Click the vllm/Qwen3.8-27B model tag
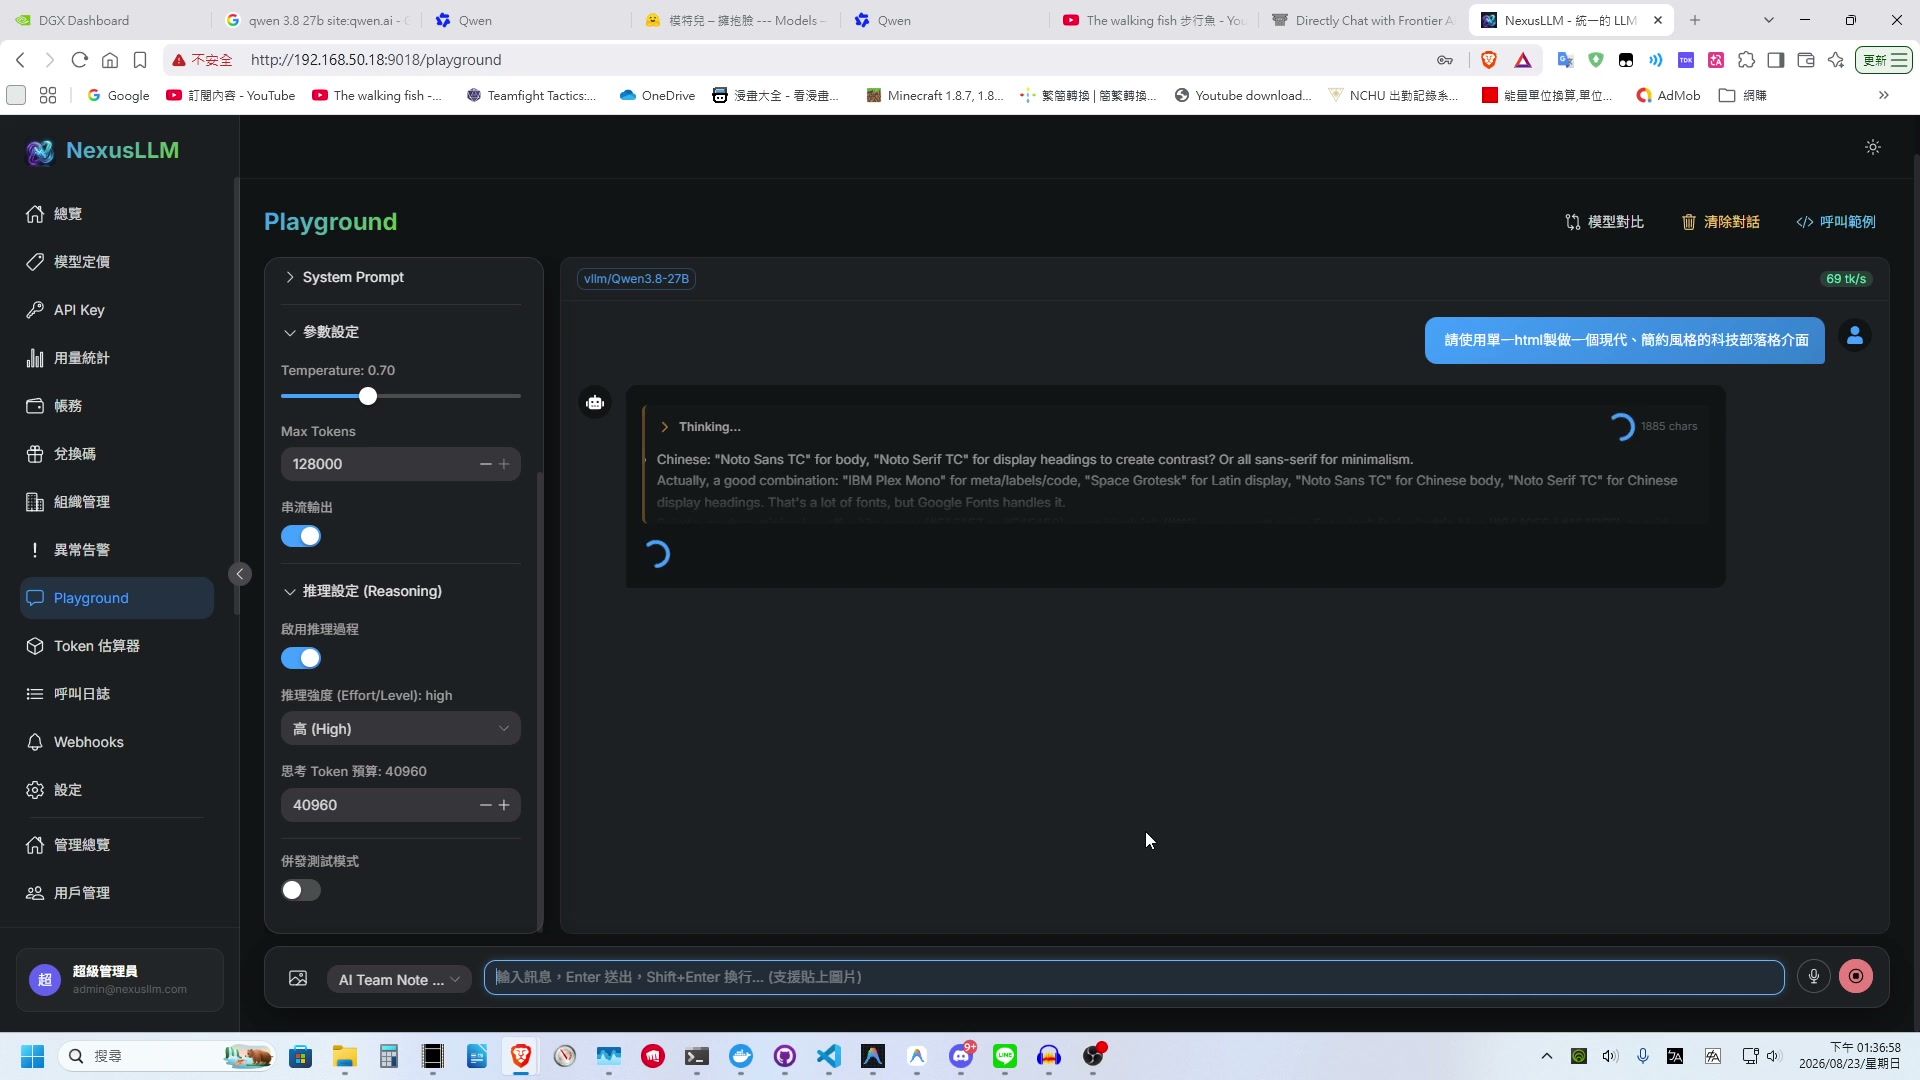This screenshot has width=1920, height=1080. pos(636,279)
